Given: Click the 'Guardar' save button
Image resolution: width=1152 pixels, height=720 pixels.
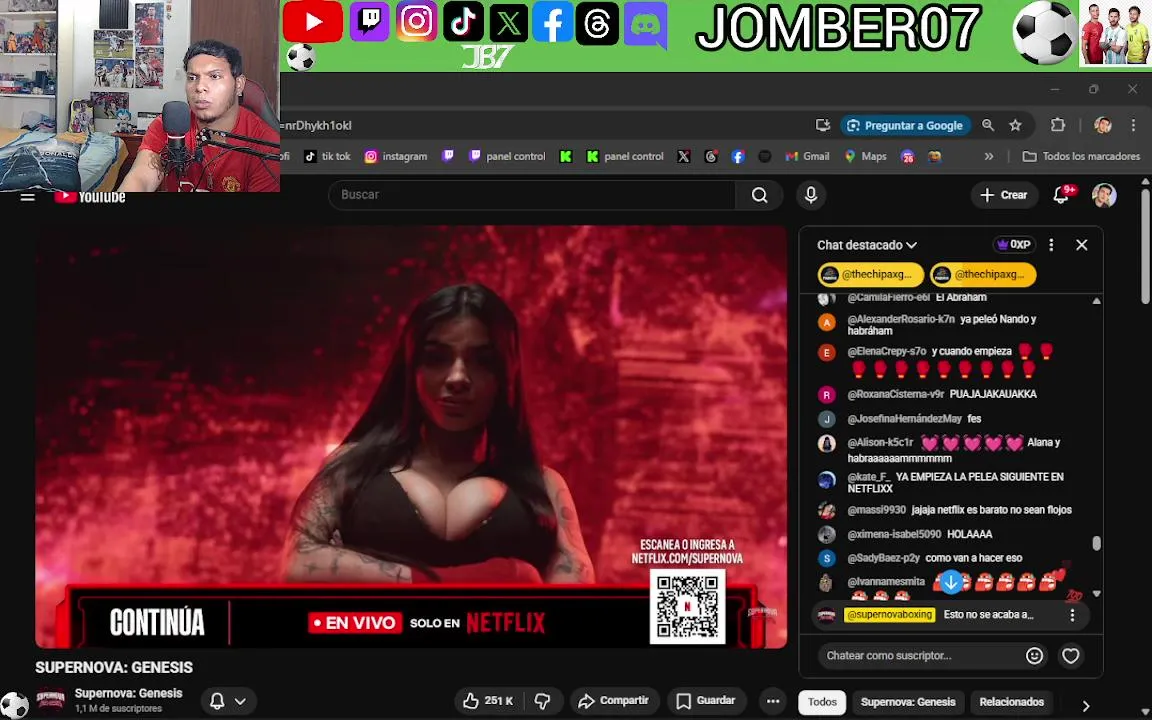Looking at the screenshot, I should 705,701.
